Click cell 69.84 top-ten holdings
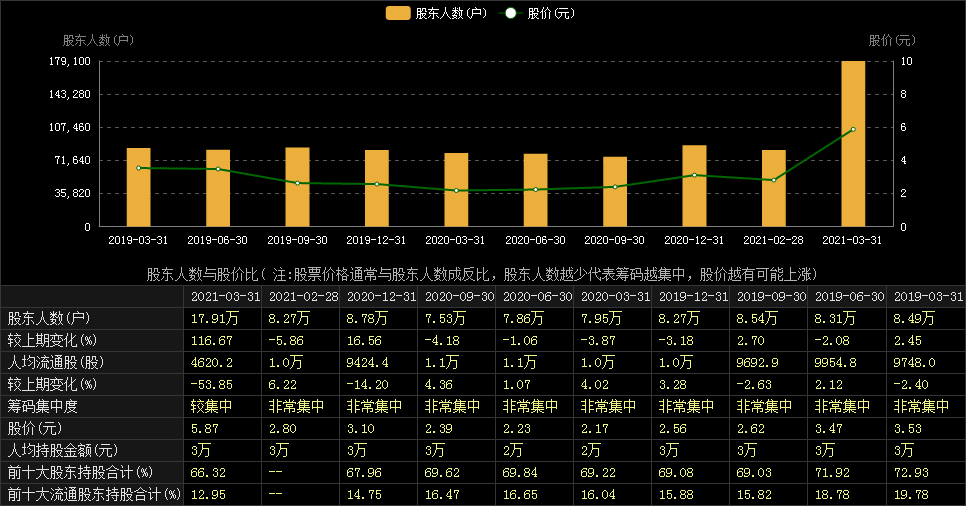 pos(520,473)
